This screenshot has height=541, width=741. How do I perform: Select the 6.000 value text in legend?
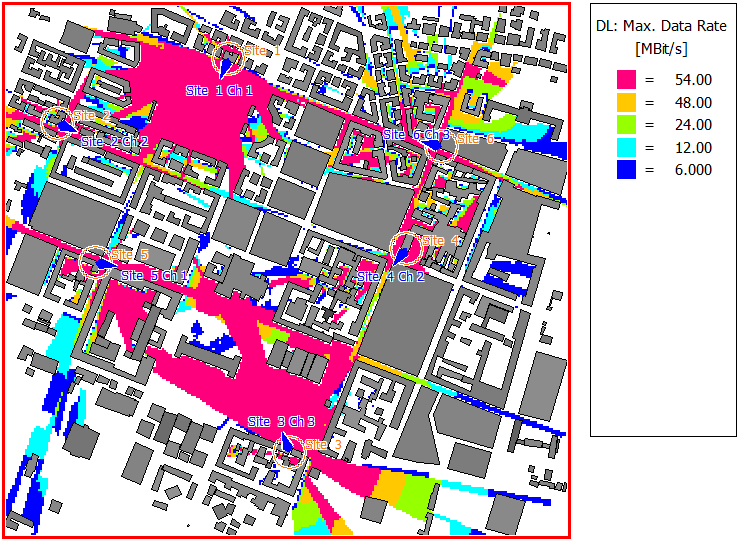[691, 170]
